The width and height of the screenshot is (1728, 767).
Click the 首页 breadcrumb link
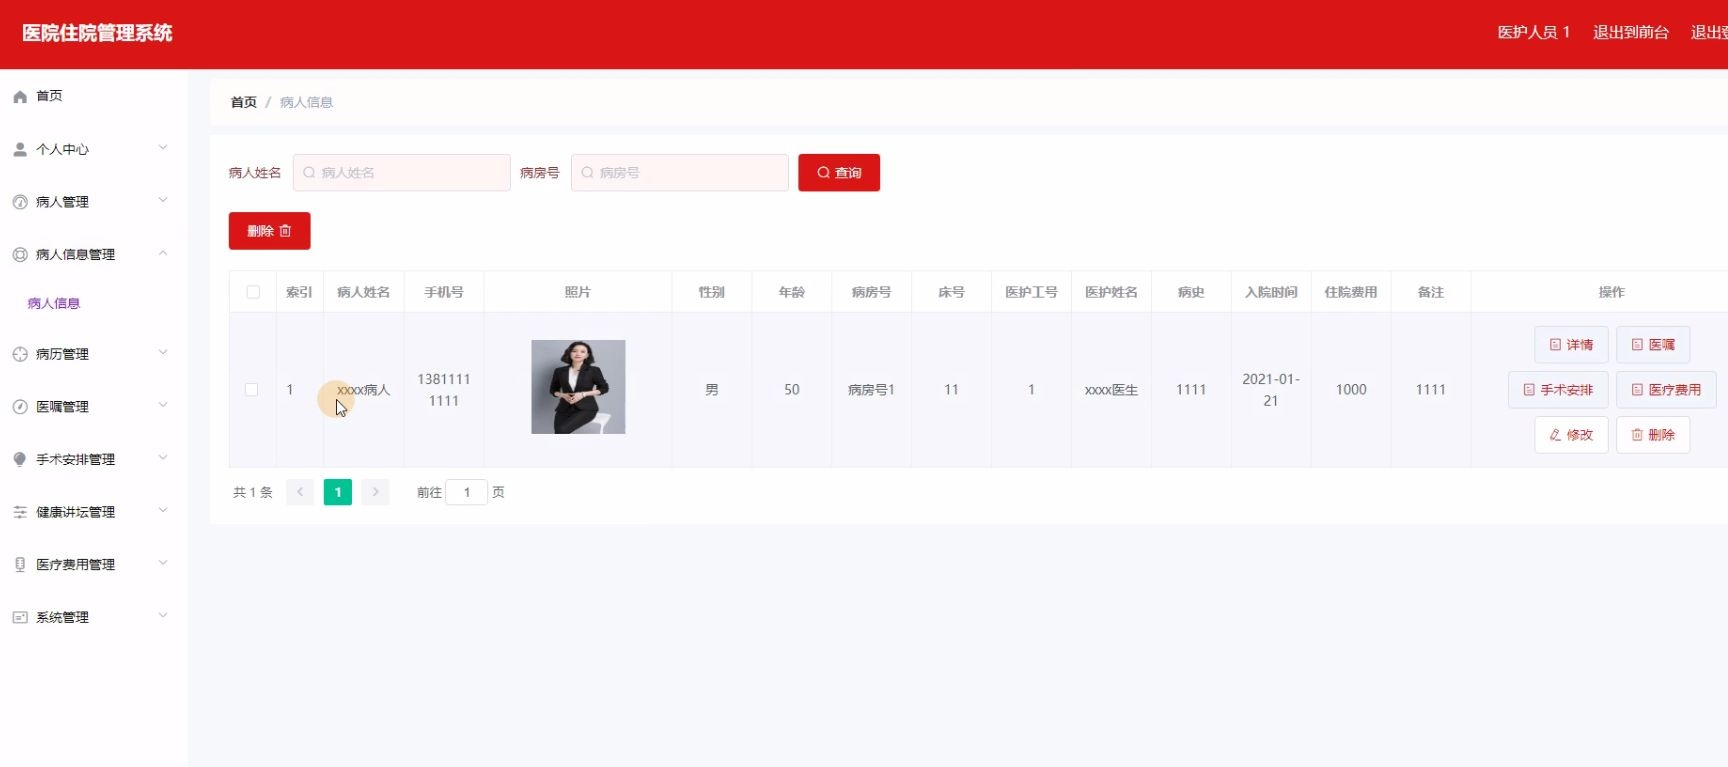pyautogui.click(x=244, y=102)
